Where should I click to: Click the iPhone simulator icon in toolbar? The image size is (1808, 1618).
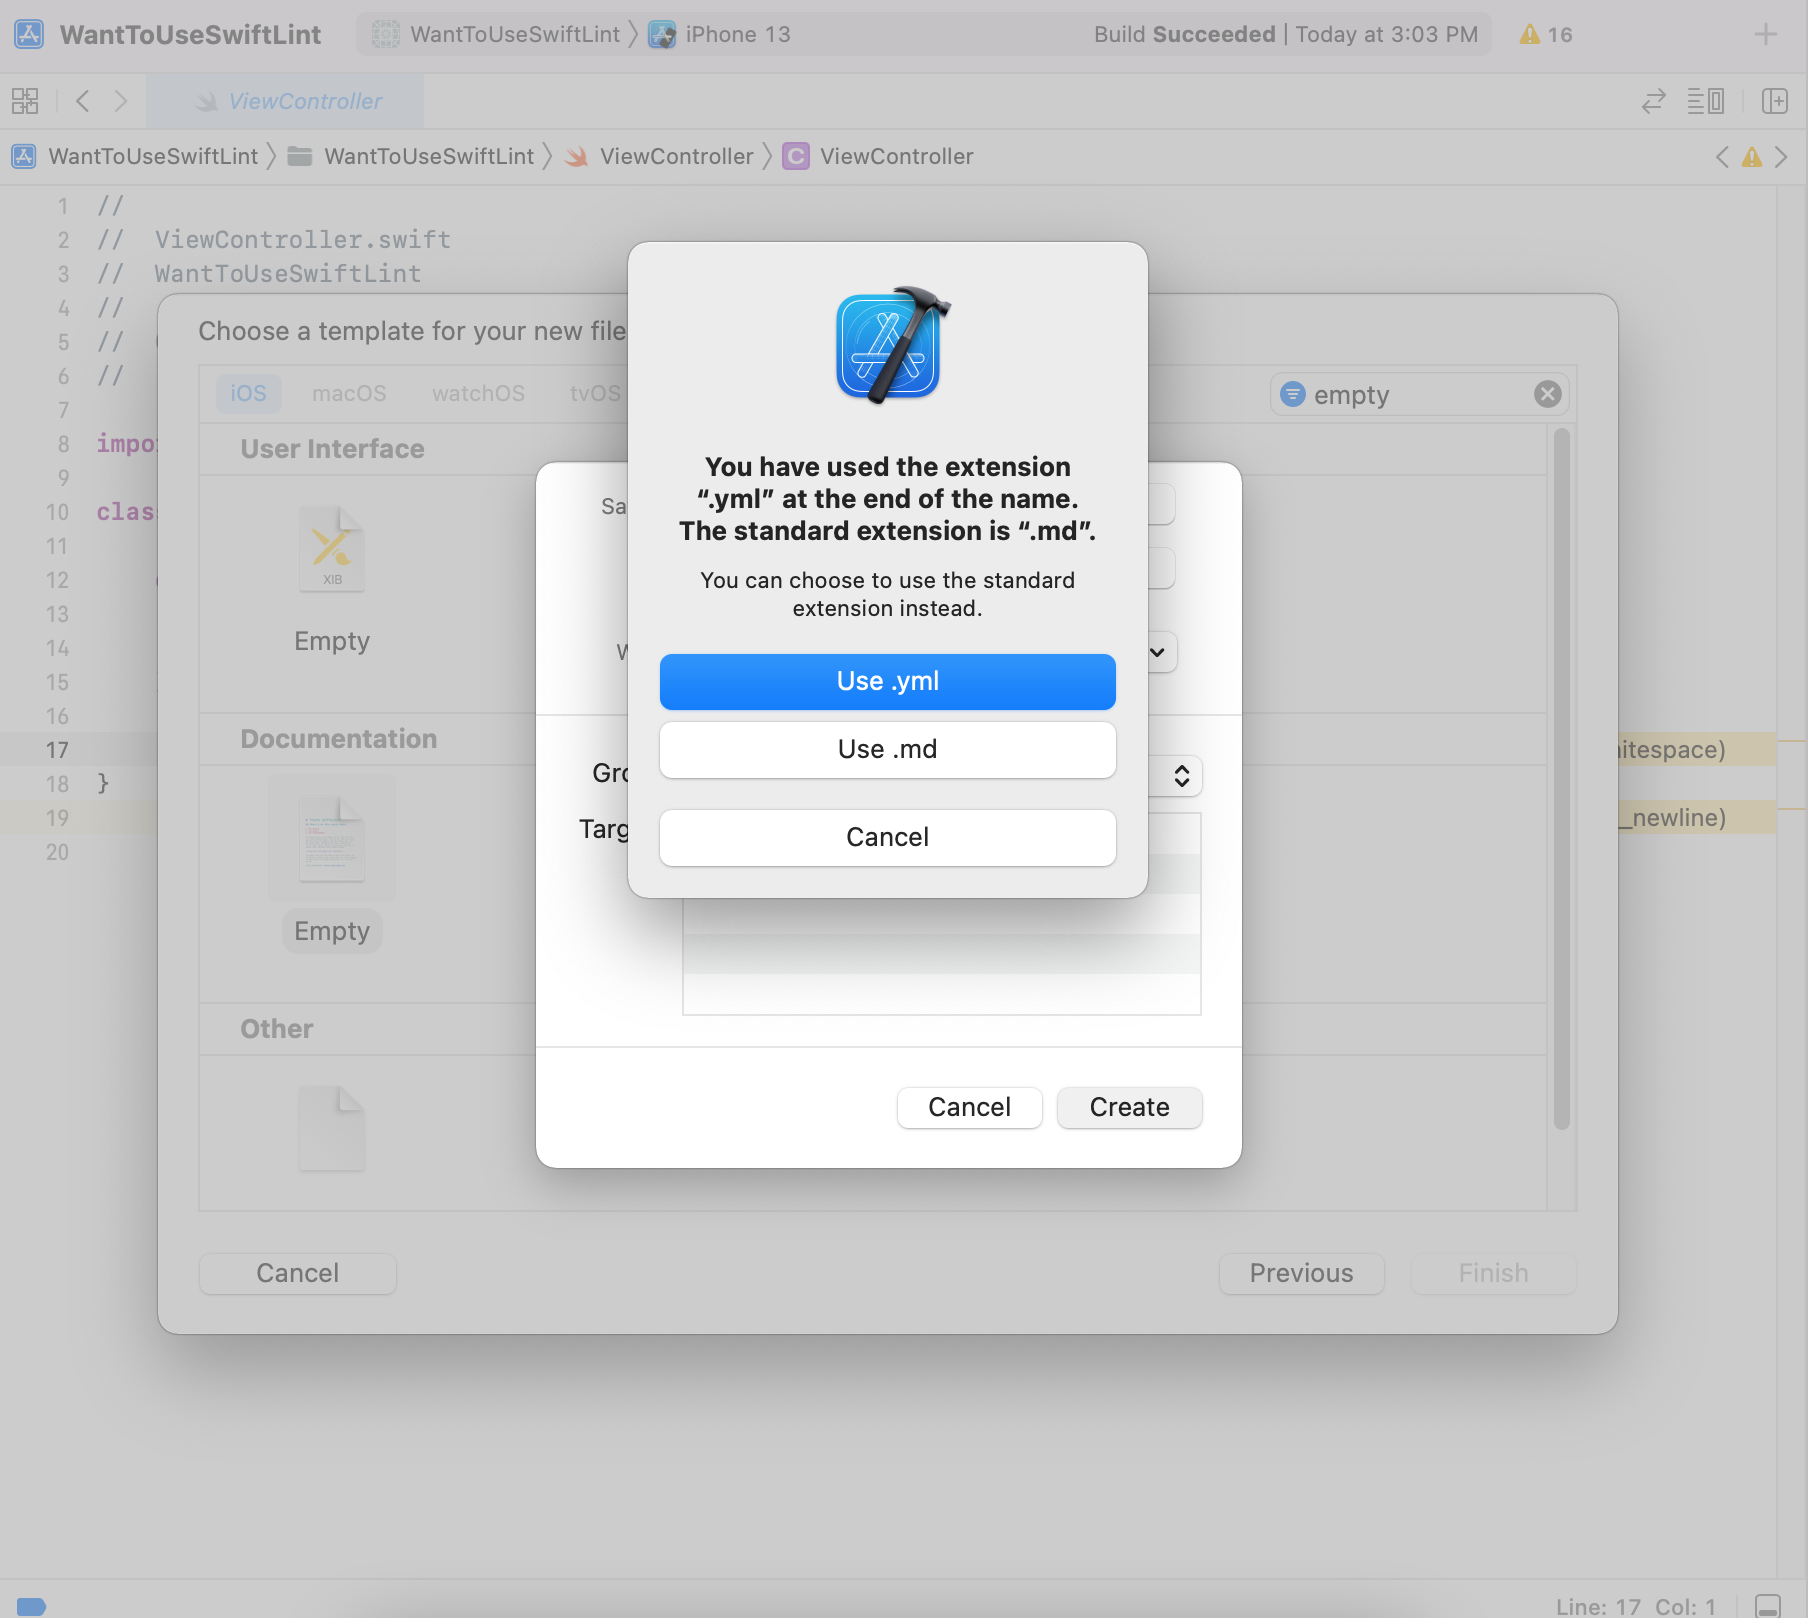(662, 34)
